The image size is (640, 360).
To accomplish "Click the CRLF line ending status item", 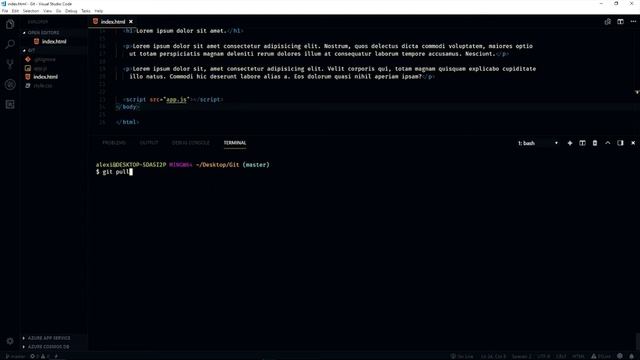I will (561, 356).
